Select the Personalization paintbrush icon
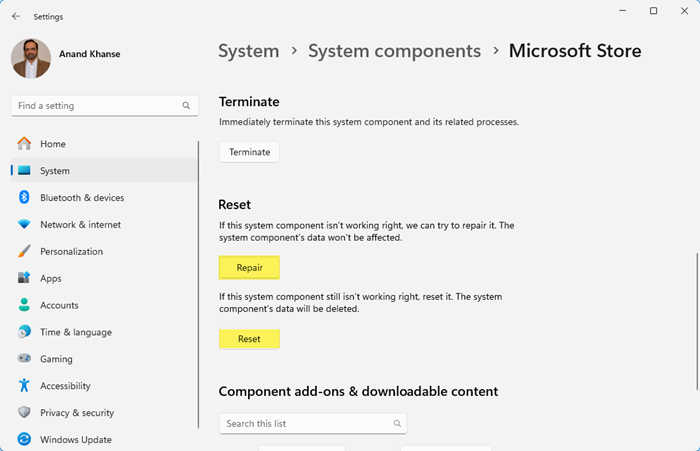This screenshot has width=700, height=451. pos(24,252)
